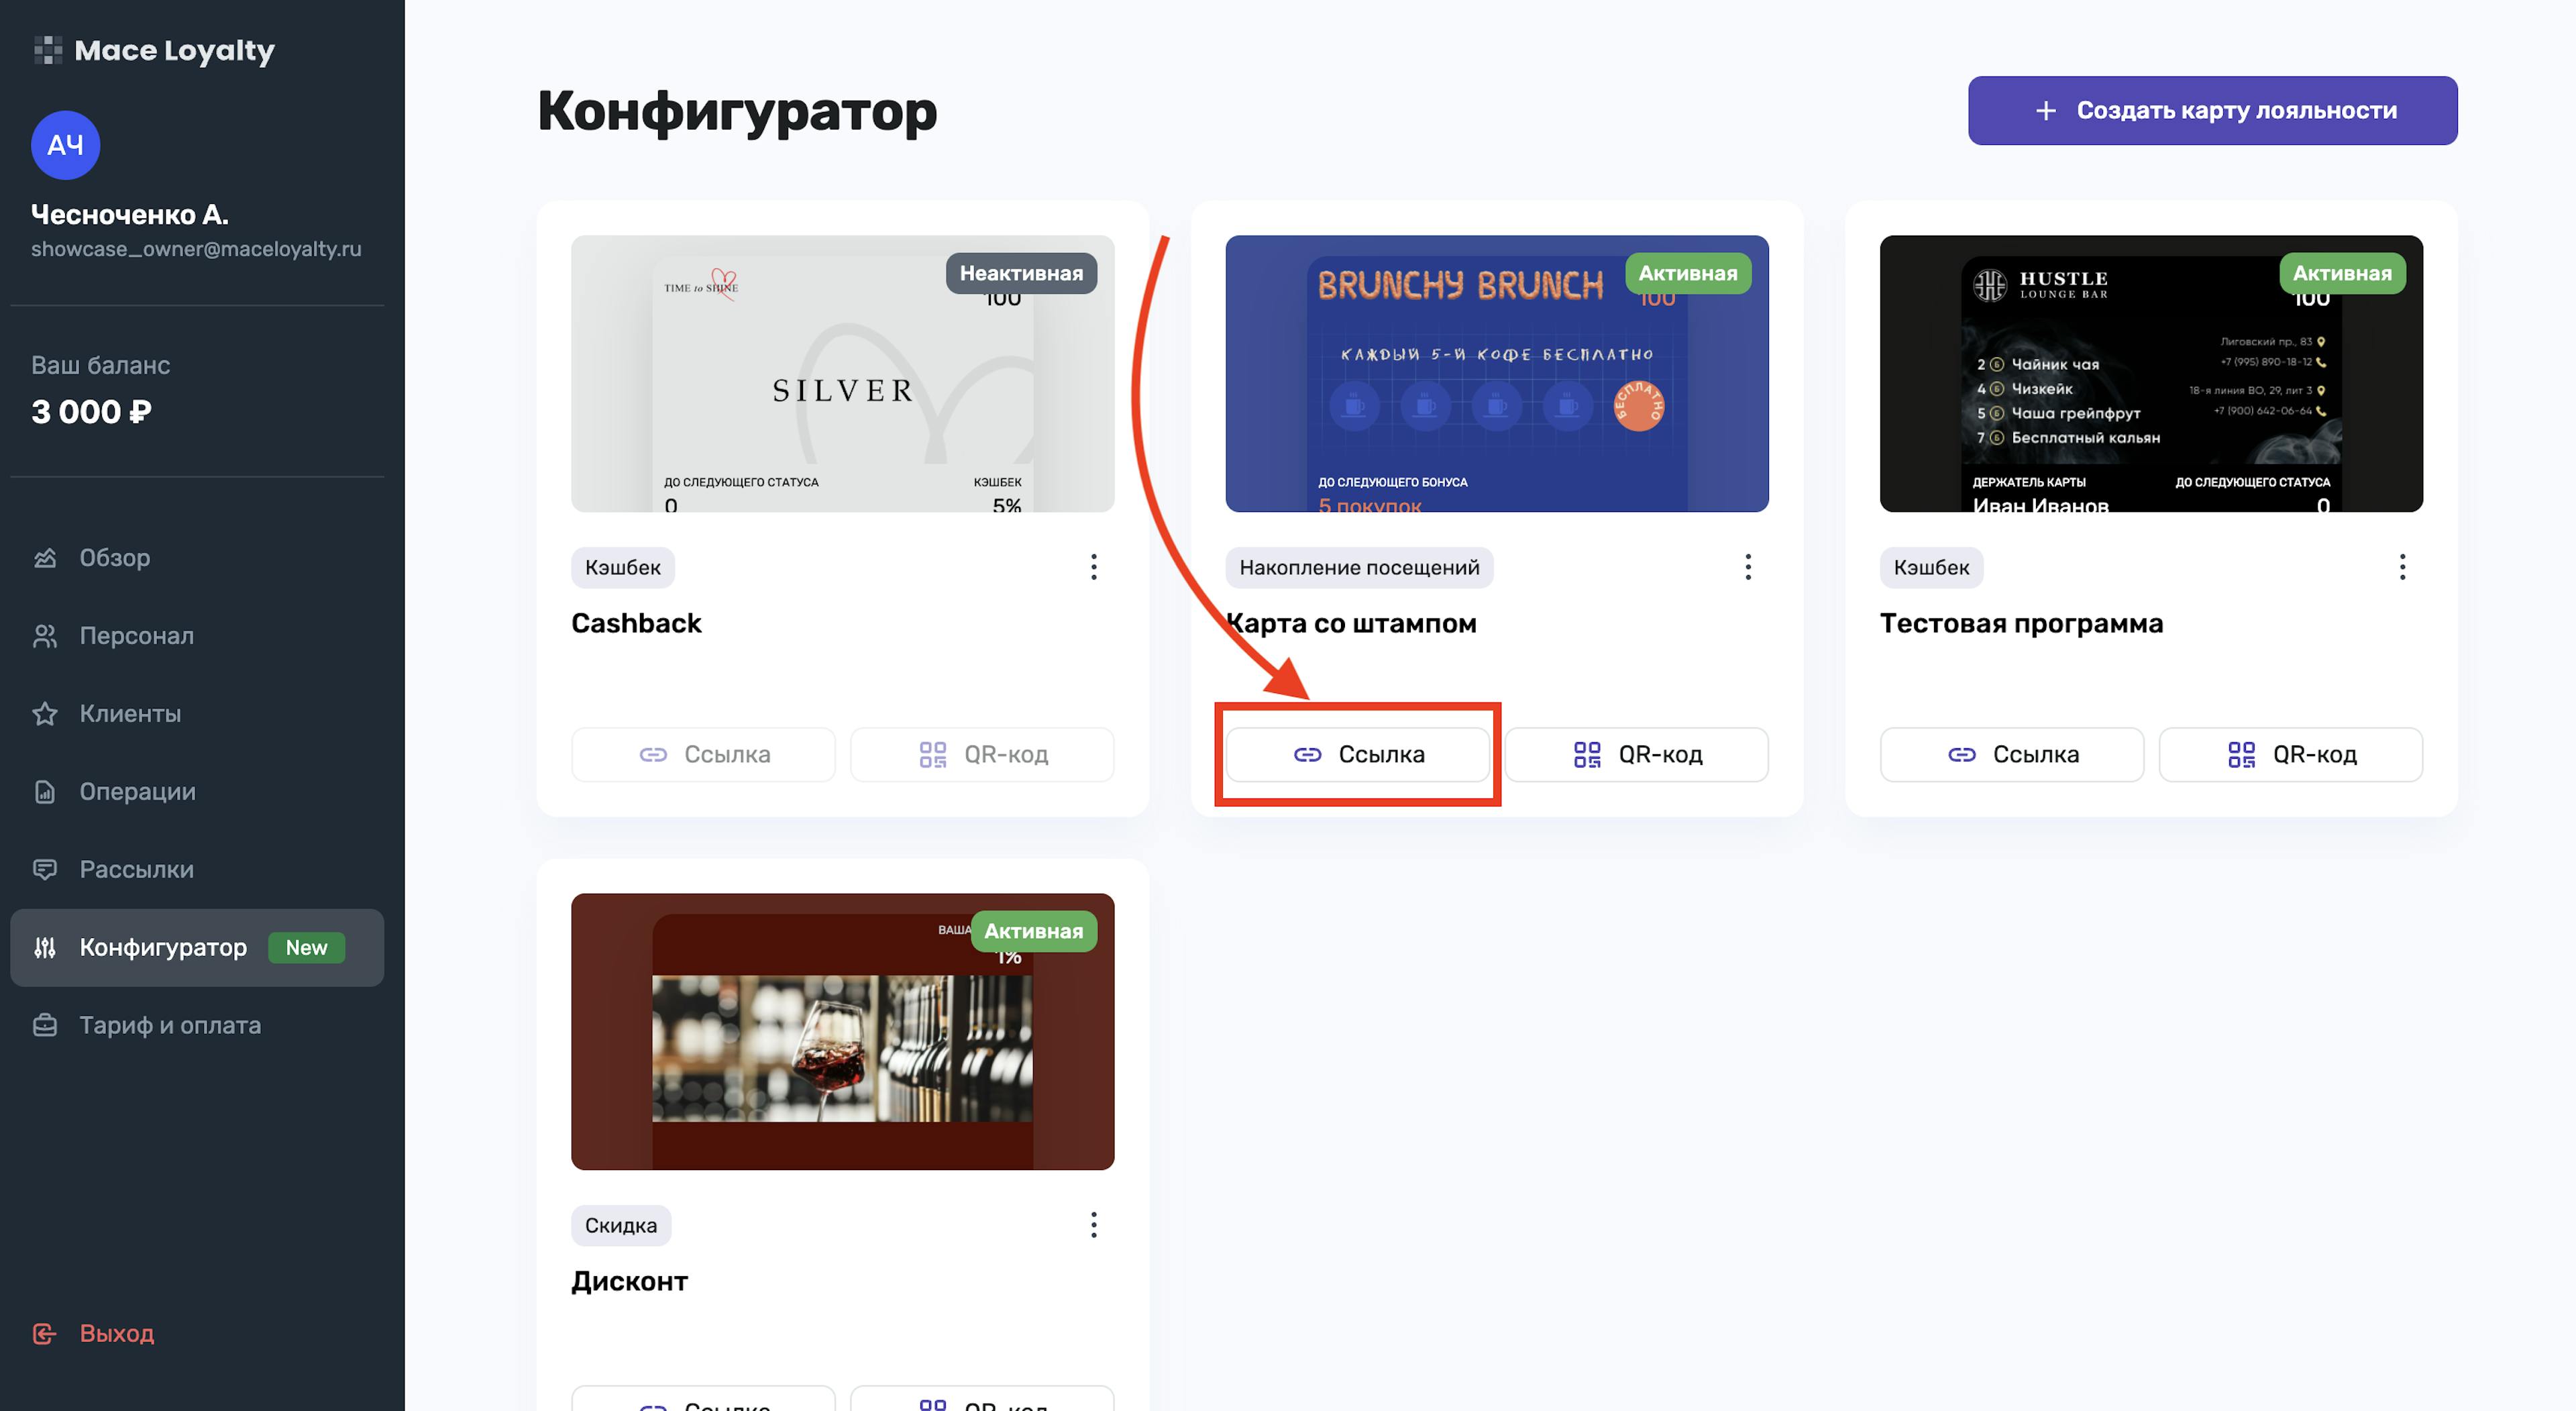Click QR-код button under Cashback

click(x=982, y=754)
